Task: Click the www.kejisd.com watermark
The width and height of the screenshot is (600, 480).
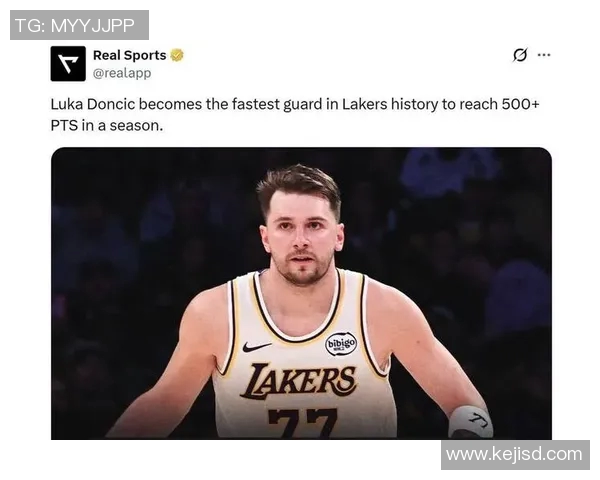Action: pyautogui.click(x=514, y=455)
